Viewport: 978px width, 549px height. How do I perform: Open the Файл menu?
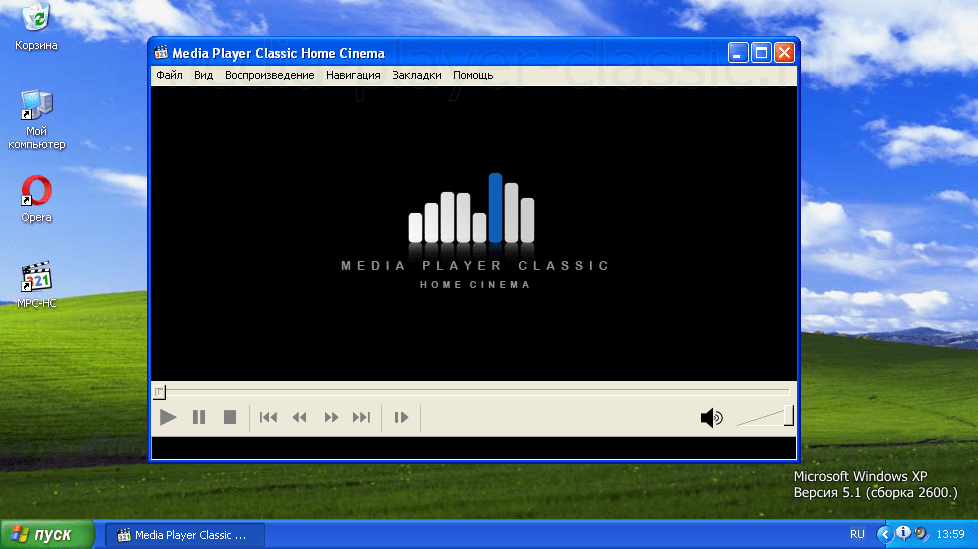[x=169, y=75]
